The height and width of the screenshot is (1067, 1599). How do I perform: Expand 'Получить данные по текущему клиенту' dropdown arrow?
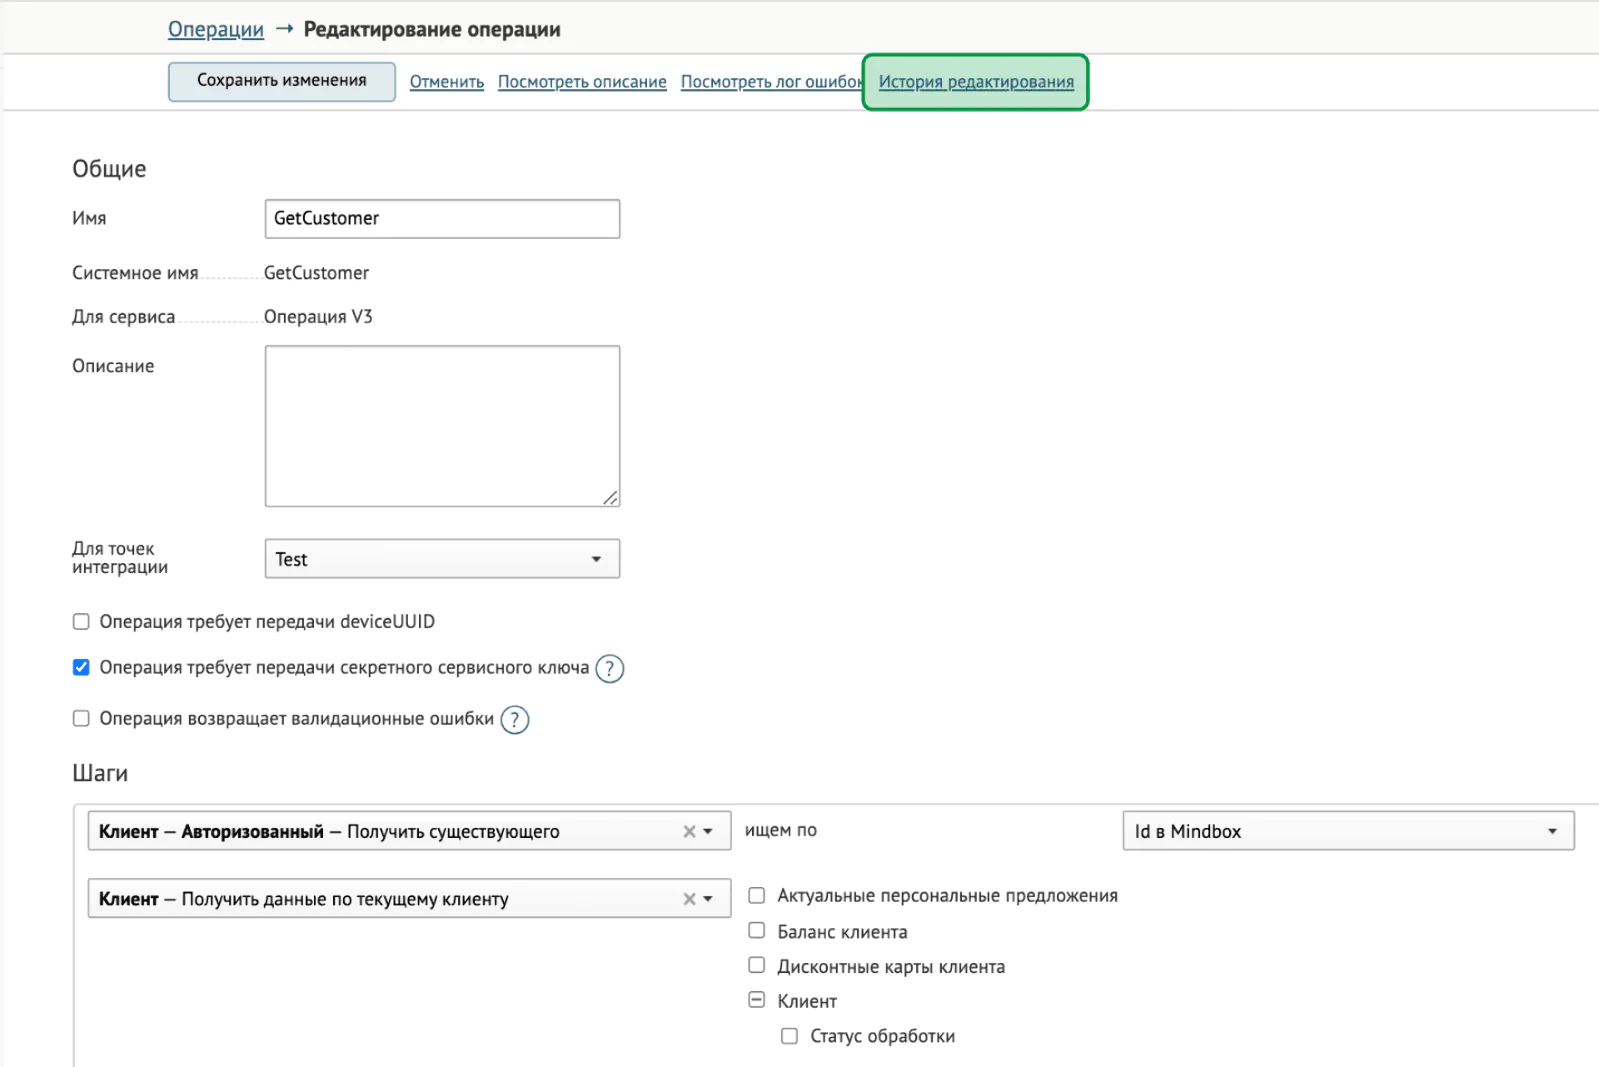pos(708,899)
